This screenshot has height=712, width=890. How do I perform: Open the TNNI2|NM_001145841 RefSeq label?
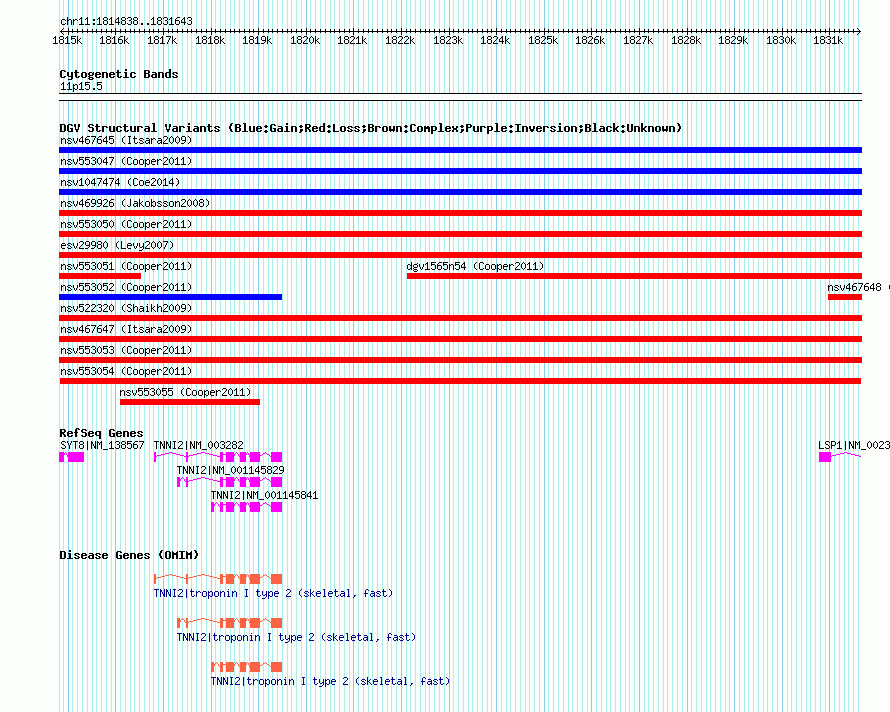tap(265, 495)
